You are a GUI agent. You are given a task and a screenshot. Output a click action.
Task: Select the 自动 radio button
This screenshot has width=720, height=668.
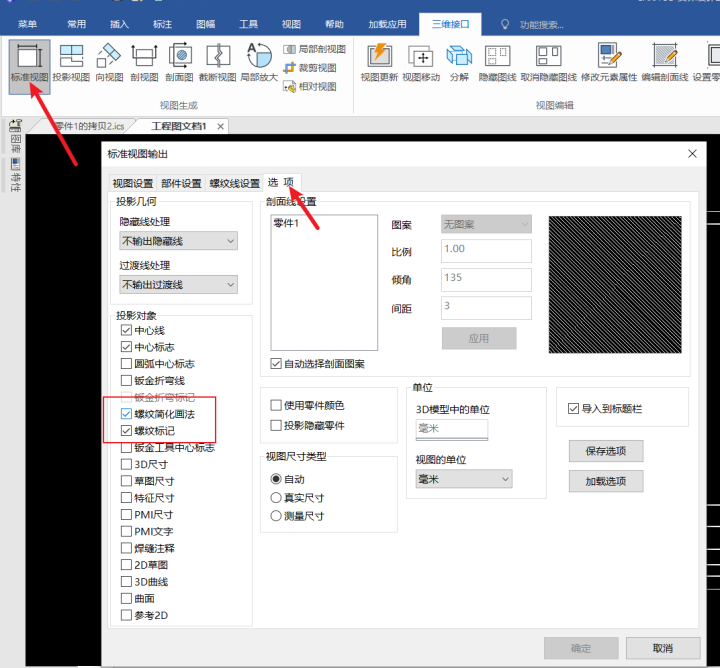[276, 479]
